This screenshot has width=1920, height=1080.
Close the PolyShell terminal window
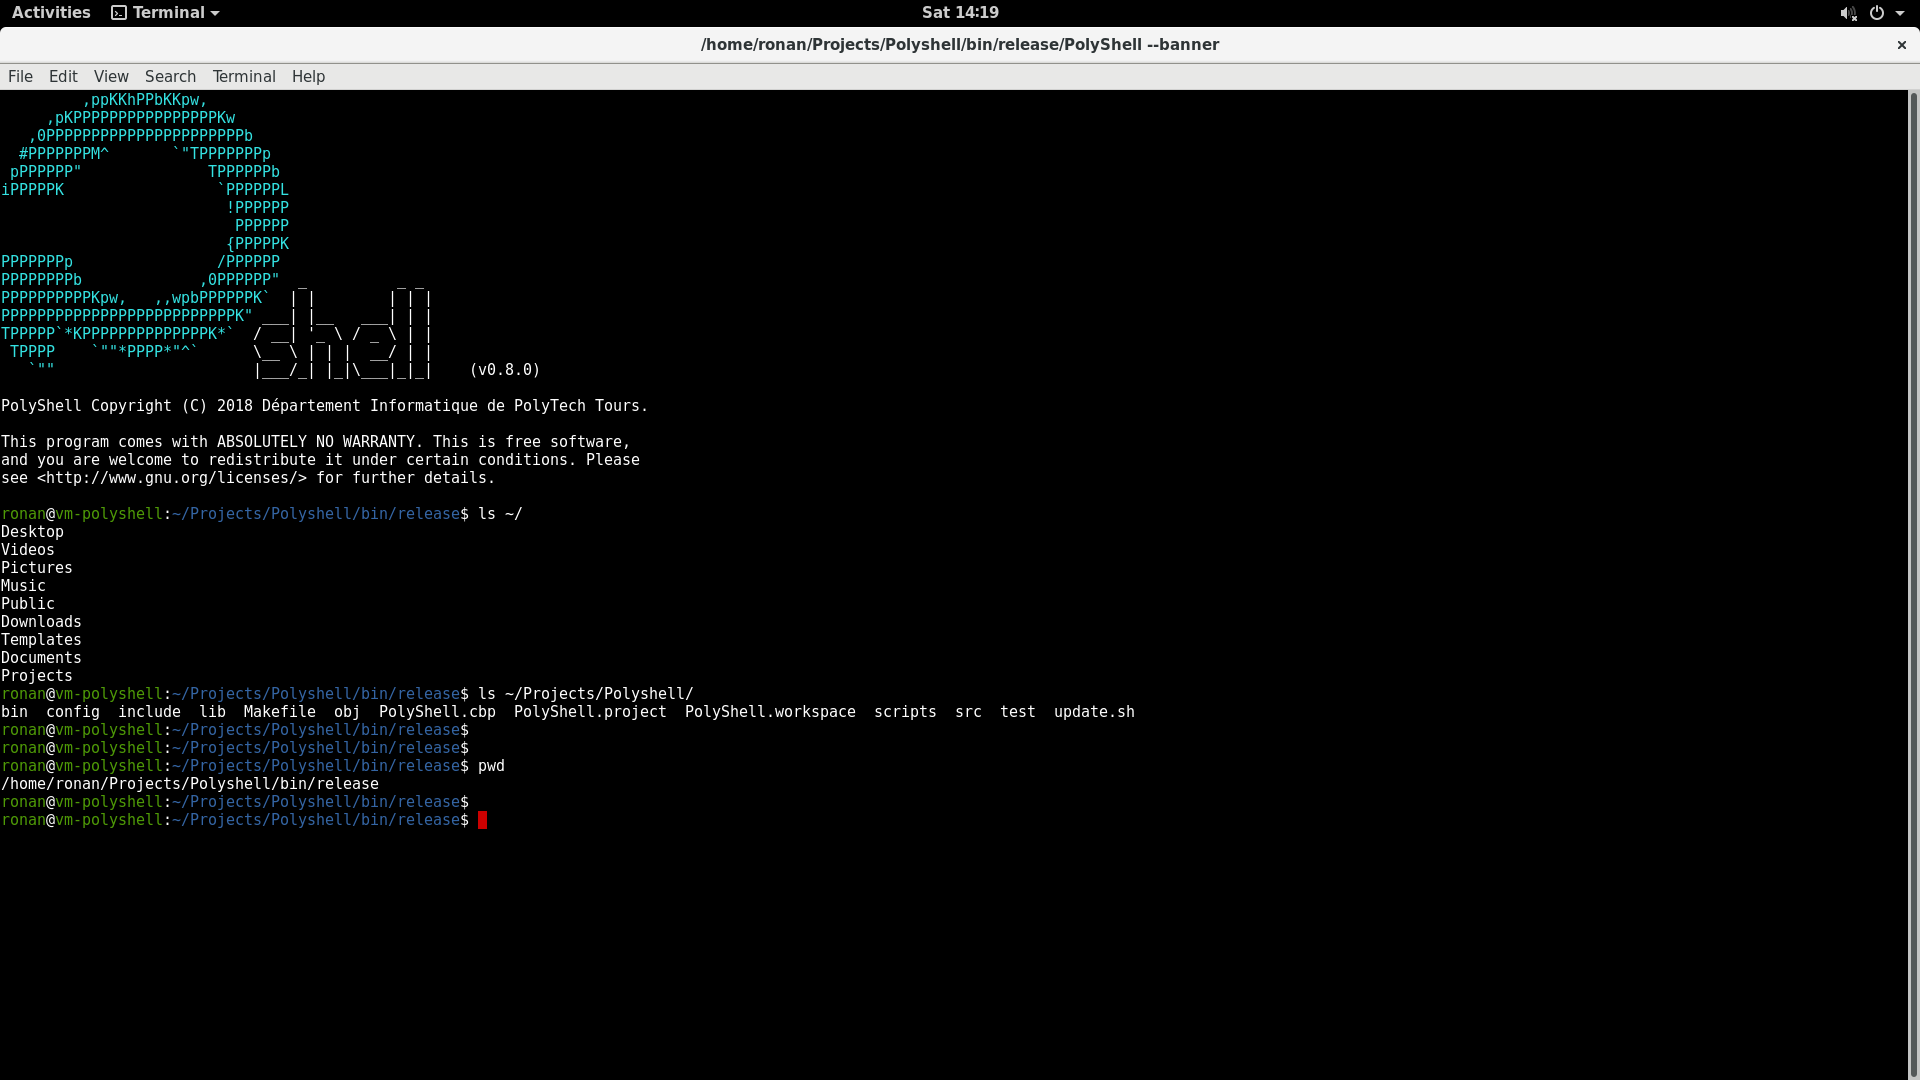1902,44
